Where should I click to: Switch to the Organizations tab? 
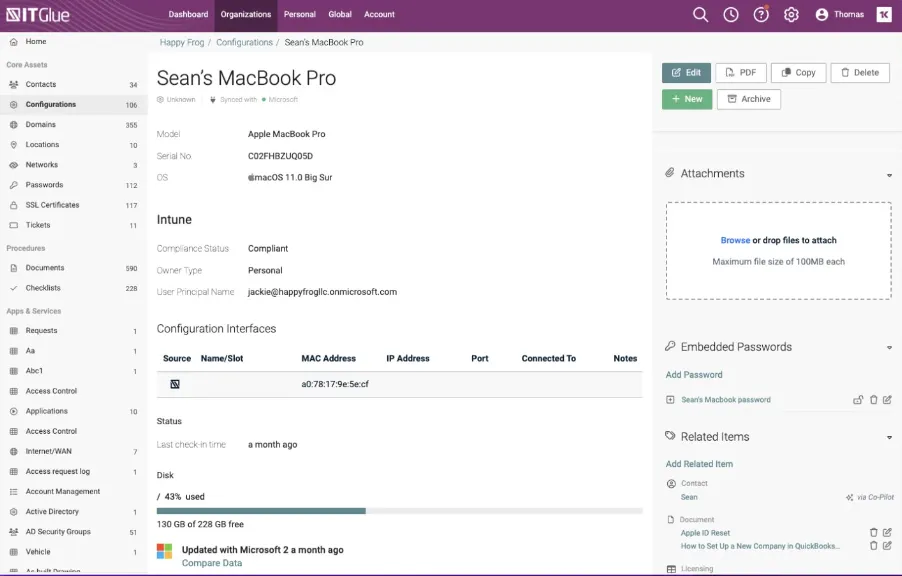click(x=246, y=15)
